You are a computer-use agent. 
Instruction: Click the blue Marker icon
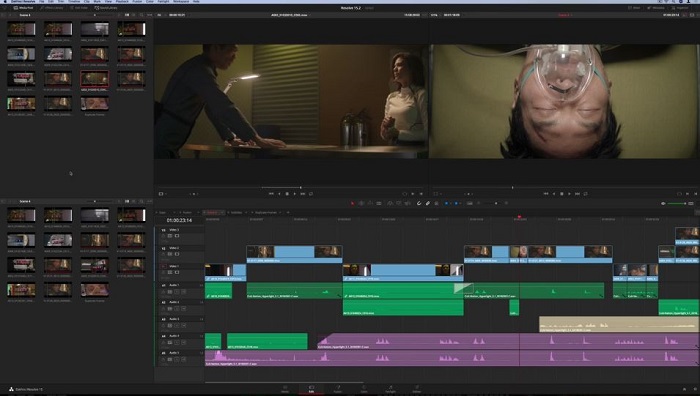pyautogui.click(x=456, y=203)
